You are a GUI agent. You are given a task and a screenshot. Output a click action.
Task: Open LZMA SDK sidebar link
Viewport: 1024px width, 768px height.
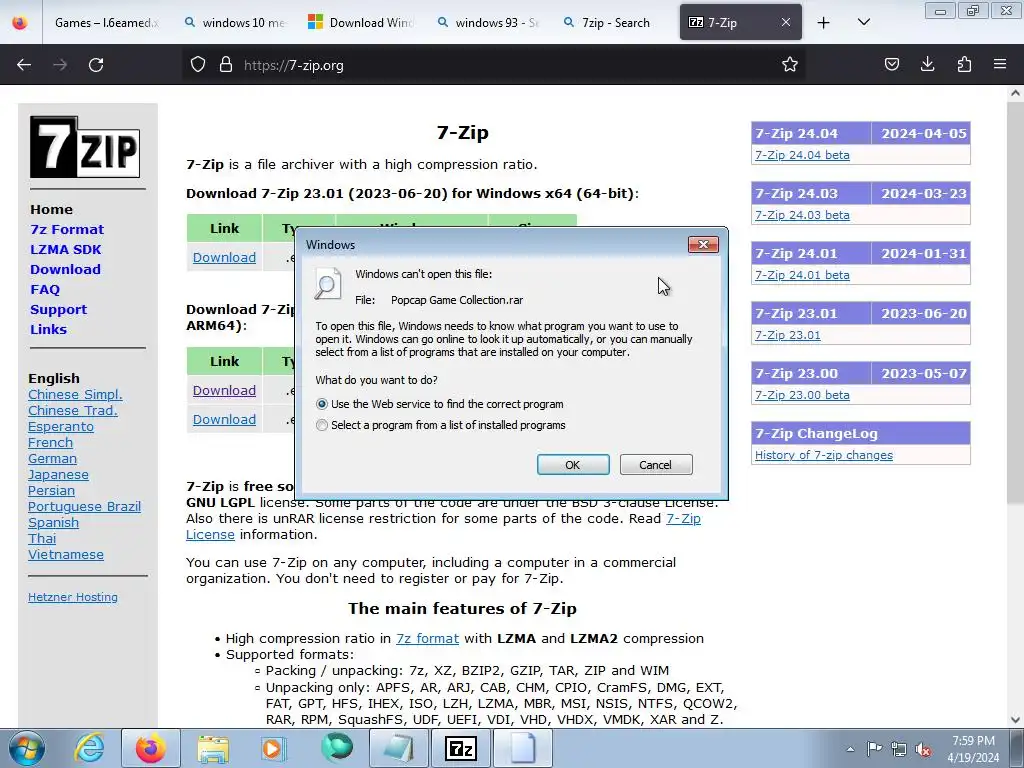(66, 249)
